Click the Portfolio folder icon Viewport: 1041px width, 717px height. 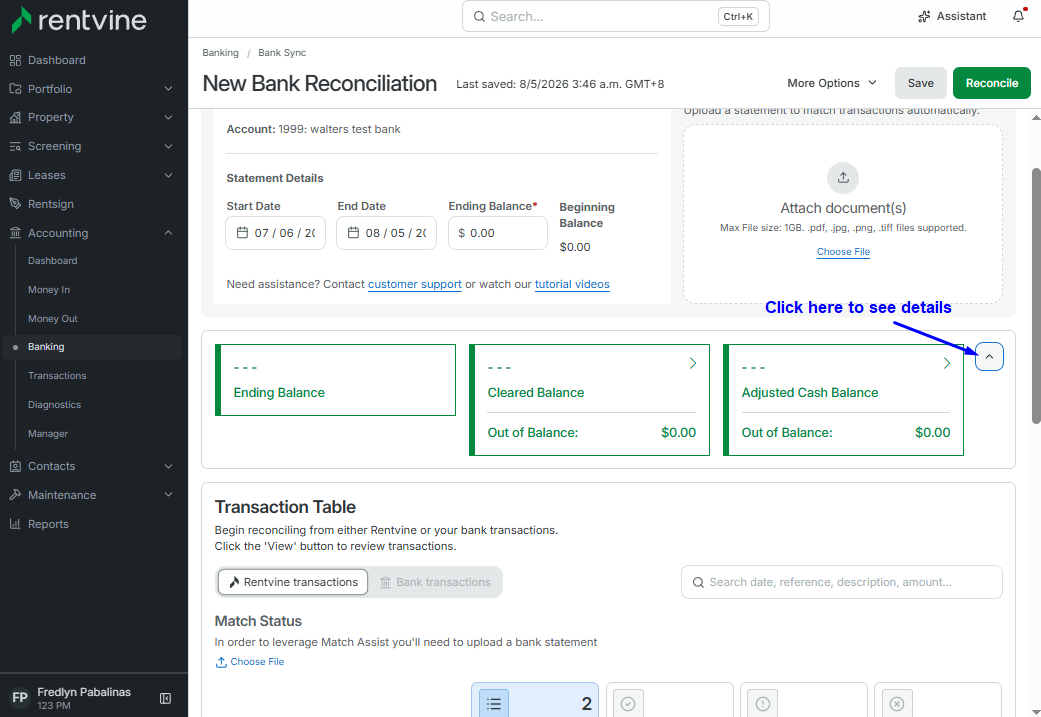click(15, 89)
